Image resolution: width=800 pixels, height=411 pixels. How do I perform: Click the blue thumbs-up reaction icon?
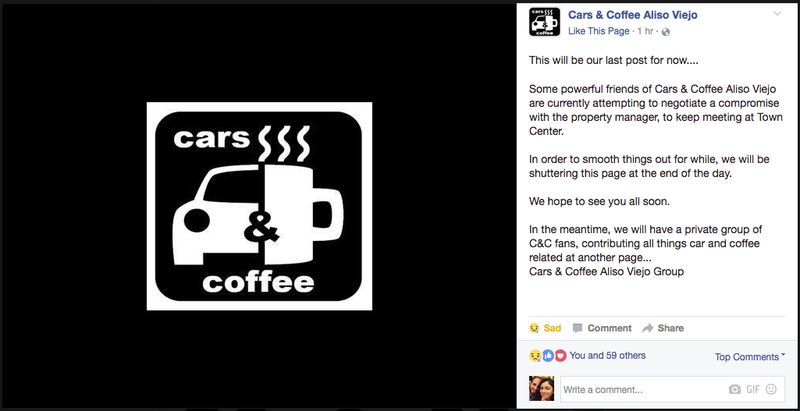[548, 355]
